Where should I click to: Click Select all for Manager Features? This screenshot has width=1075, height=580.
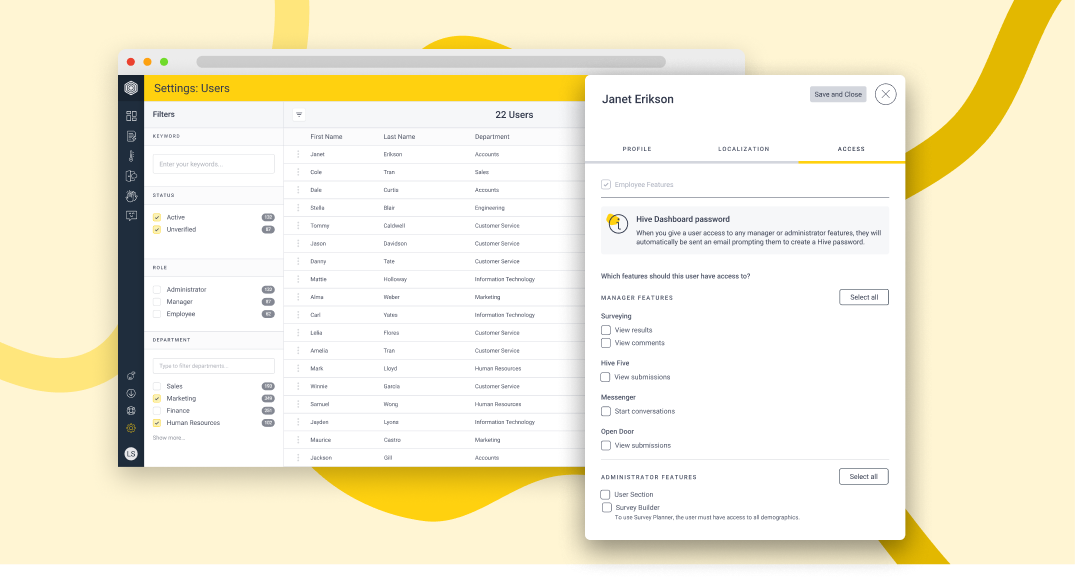864,297
